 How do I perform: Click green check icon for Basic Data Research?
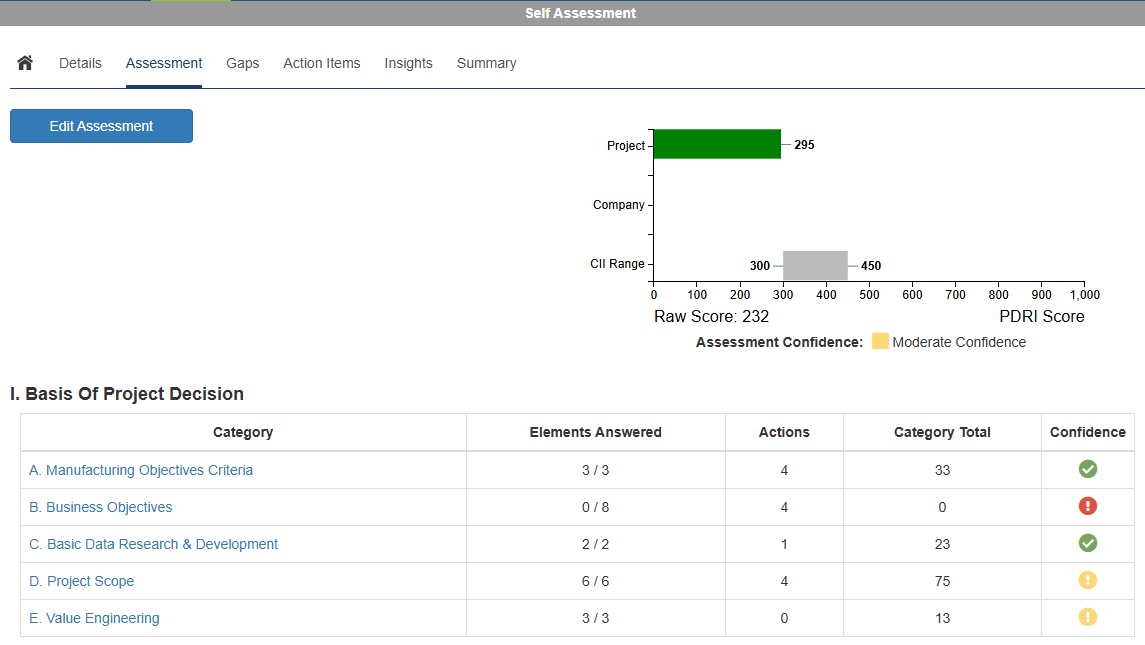1088,543
